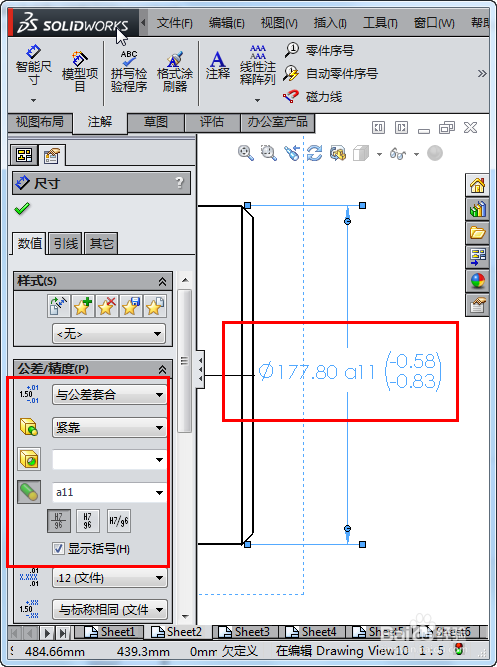Activate the Format Painter (格式涂刷器)

click(174, 71)
